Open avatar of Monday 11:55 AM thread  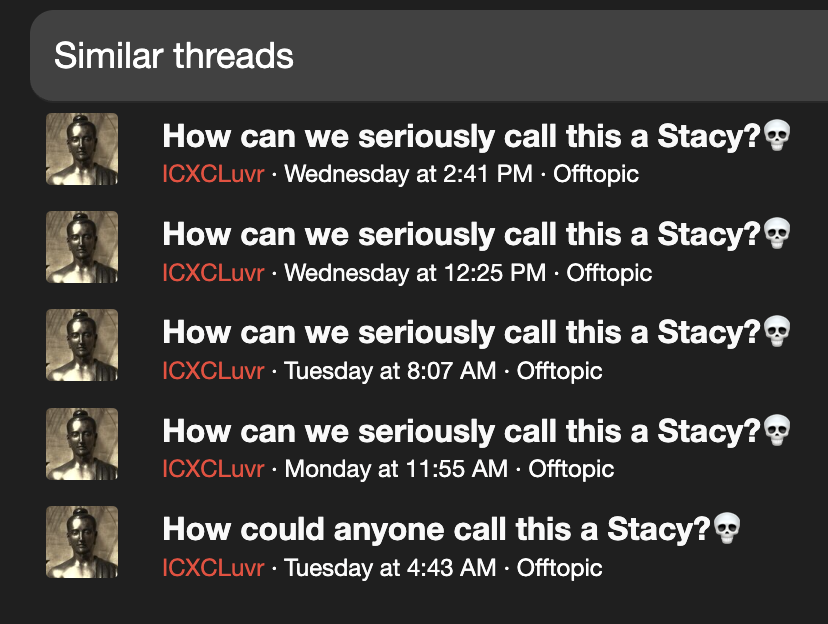click(x=82, y=444)
